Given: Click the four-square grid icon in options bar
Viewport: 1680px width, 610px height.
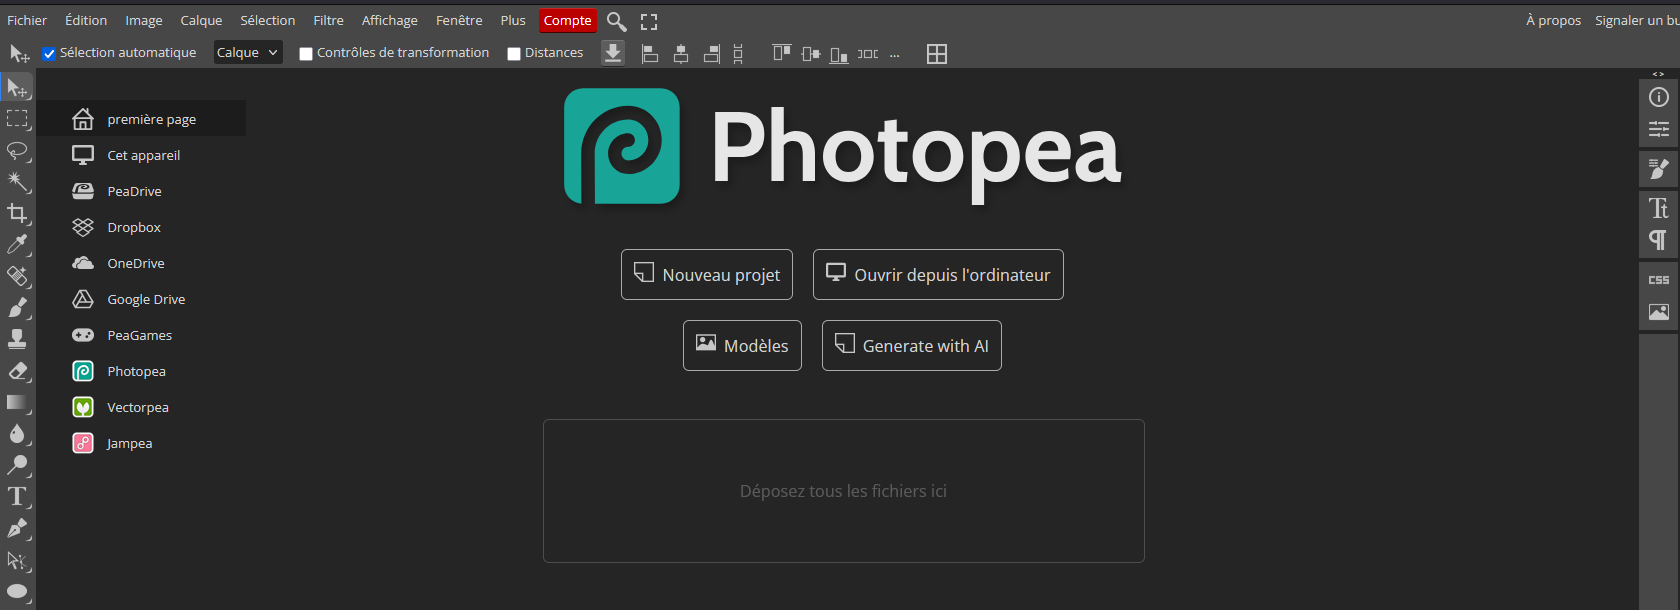Looking at the screenshot, I should pos(937,54).
